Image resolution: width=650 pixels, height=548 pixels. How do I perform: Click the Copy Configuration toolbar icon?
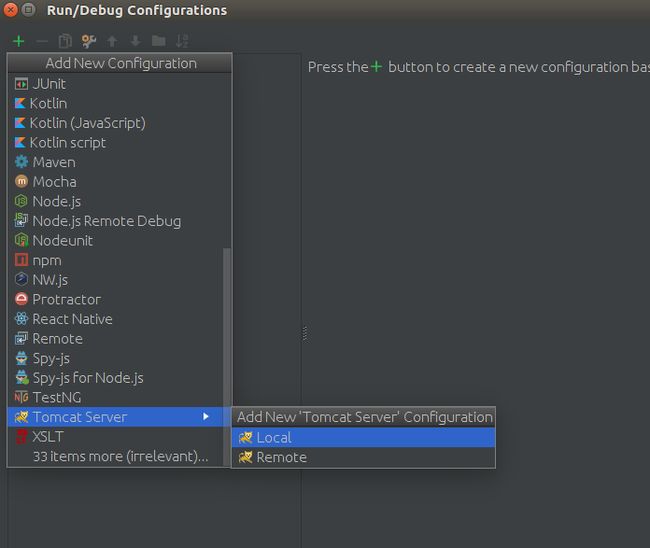65,41
